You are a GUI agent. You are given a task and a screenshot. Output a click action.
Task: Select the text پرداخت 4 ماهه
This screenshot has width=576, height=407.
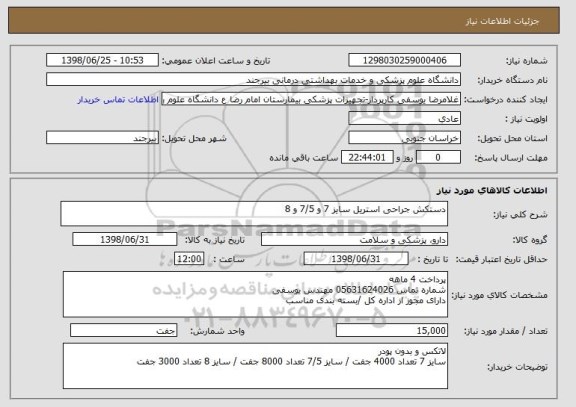click(x=418, y=279)
